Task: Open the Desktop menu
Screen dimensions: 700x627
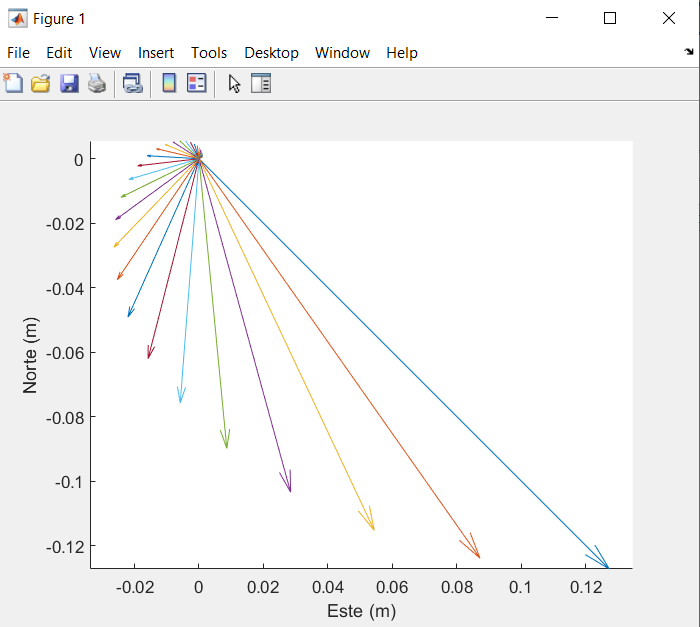Action: click(x=271, y=53)
